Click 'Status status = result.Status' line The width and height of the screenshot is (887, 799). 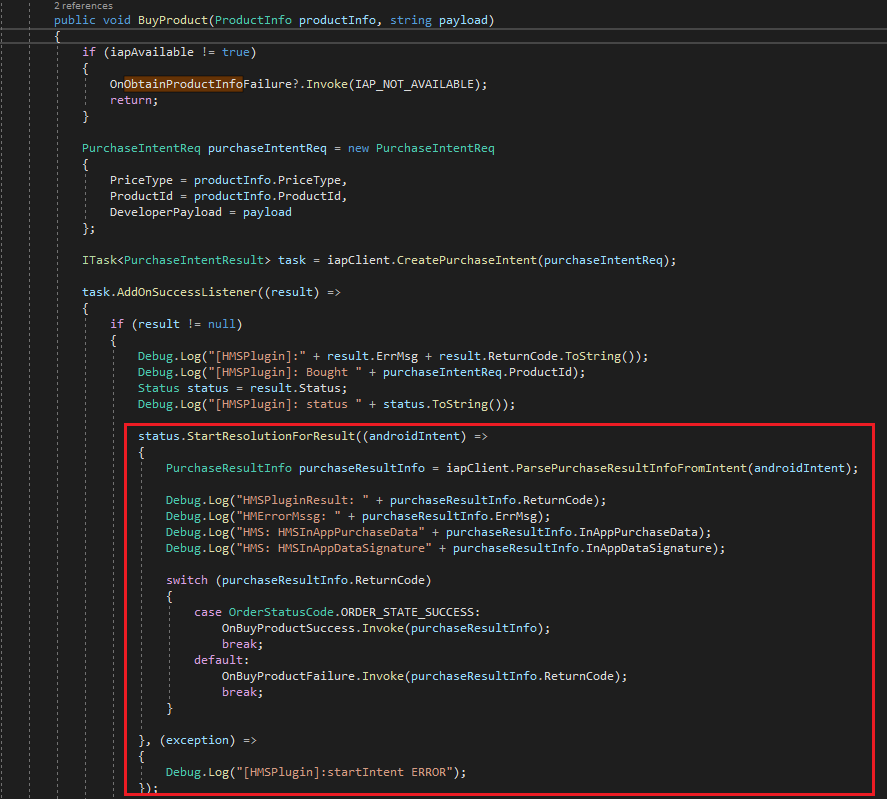pyautogui.click(x=243, y=388)
